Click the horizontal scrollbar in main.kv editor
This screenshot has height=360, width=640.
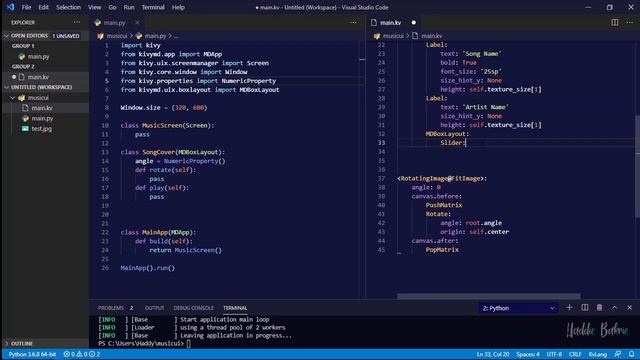(x=489, y=296)
